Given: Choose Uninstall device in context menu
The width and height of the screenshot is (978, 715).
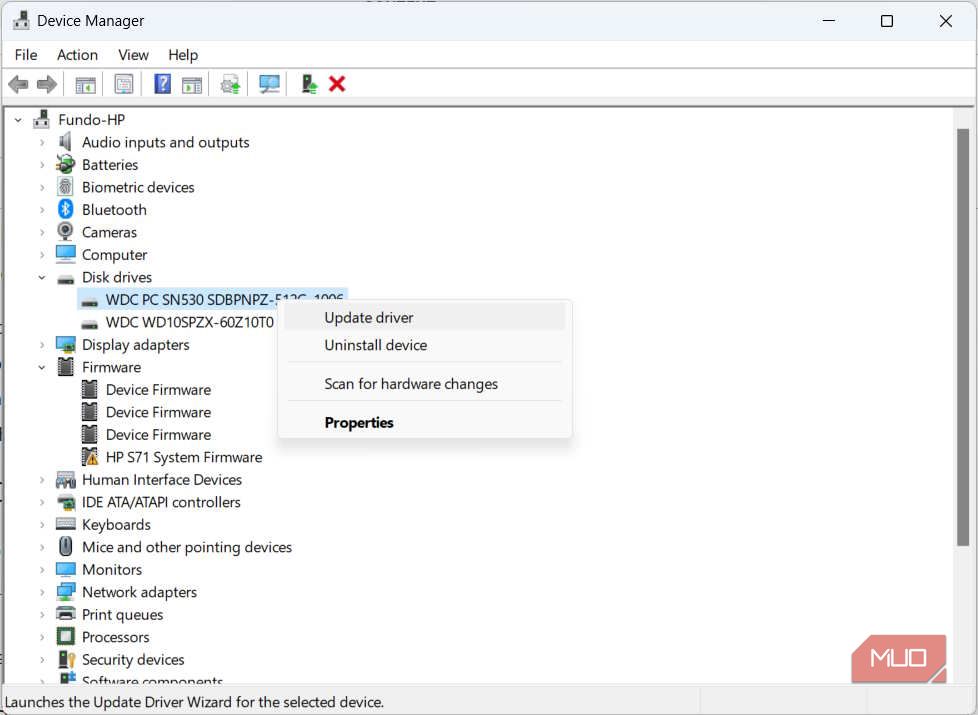Looking at the screenshot, I should (x=424, y=345).
